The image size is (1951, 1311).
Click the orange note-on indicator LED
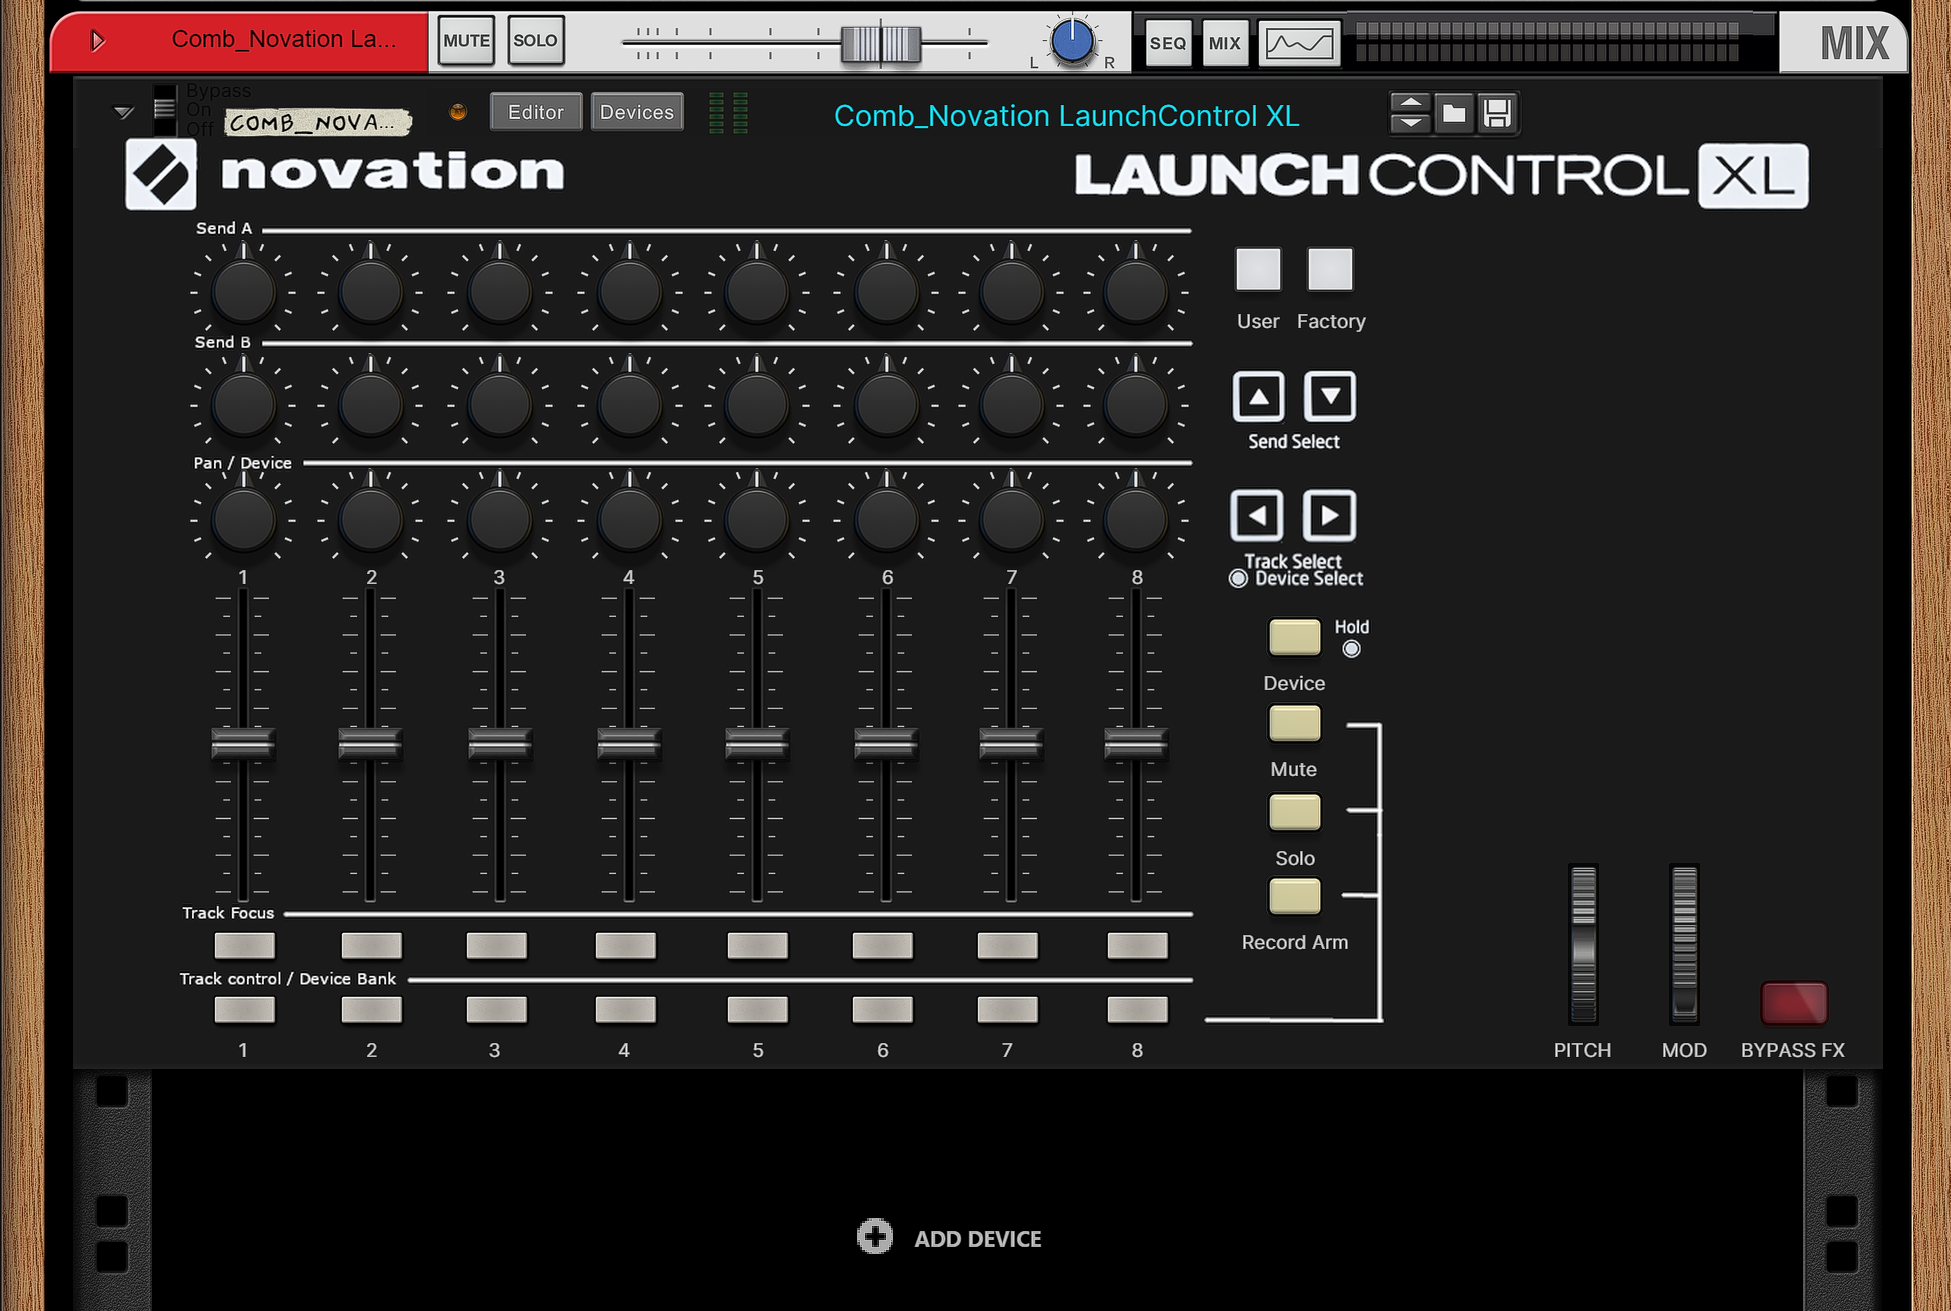point(458,112)
